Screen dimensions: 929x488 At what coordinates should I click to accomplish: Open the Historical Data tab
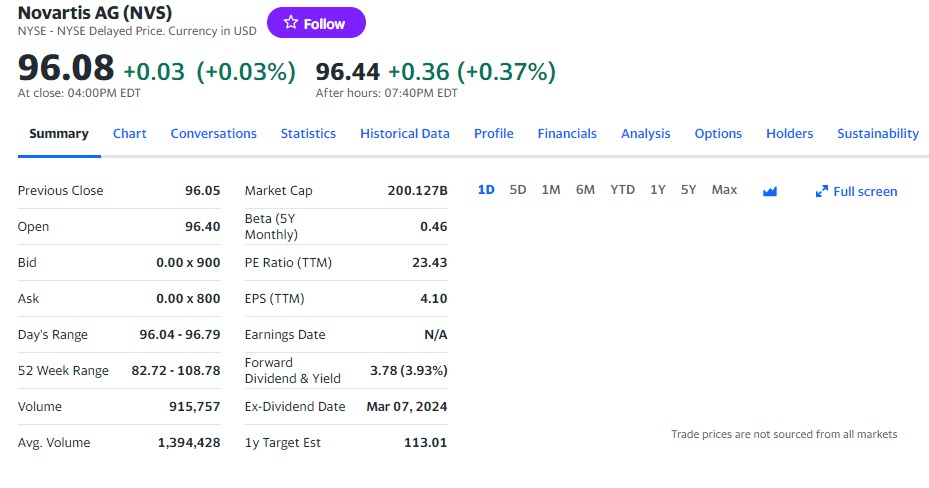click(405, 134)
